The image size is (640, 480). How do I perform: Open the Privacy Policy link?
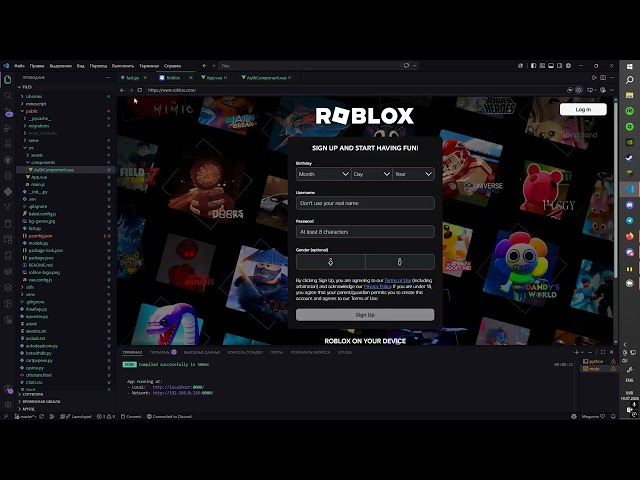click(378, 287)
